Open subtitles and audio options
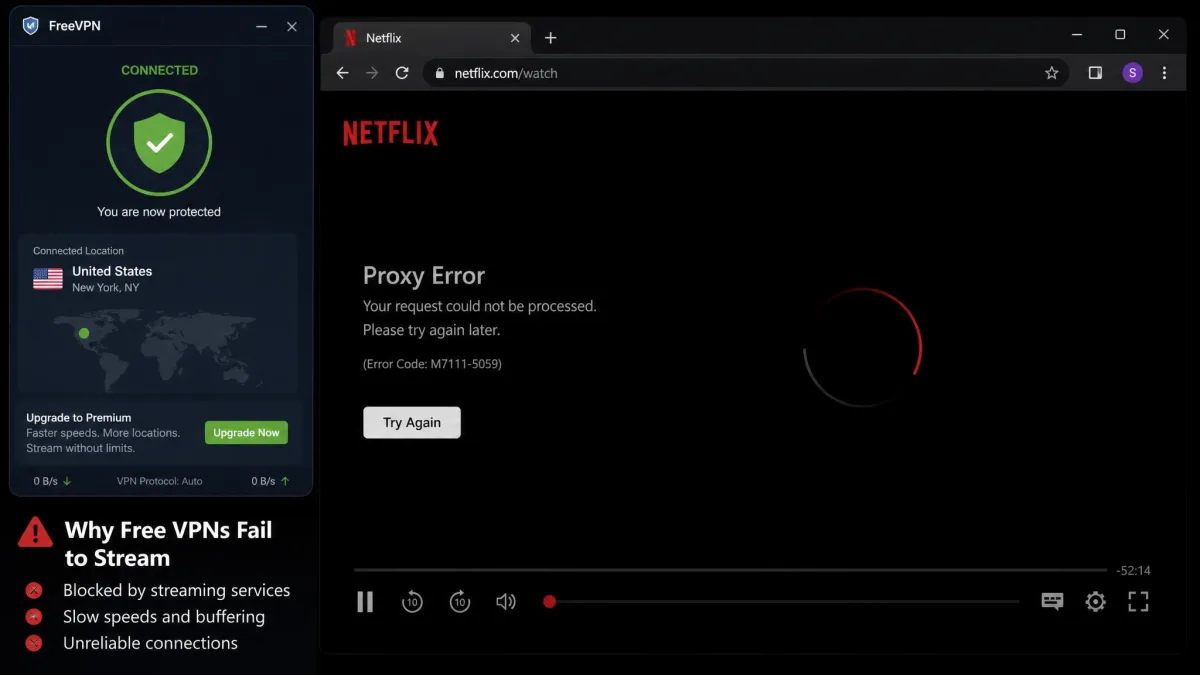 [x=1052, y=601]
